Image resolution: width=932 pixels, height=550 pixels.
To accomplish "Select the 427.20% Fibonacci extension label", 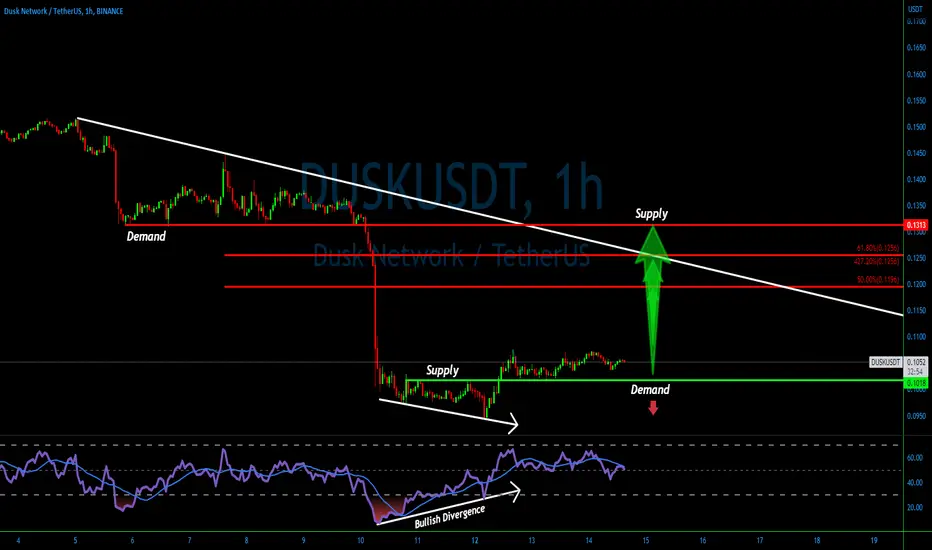I will [x=877, y=261].
